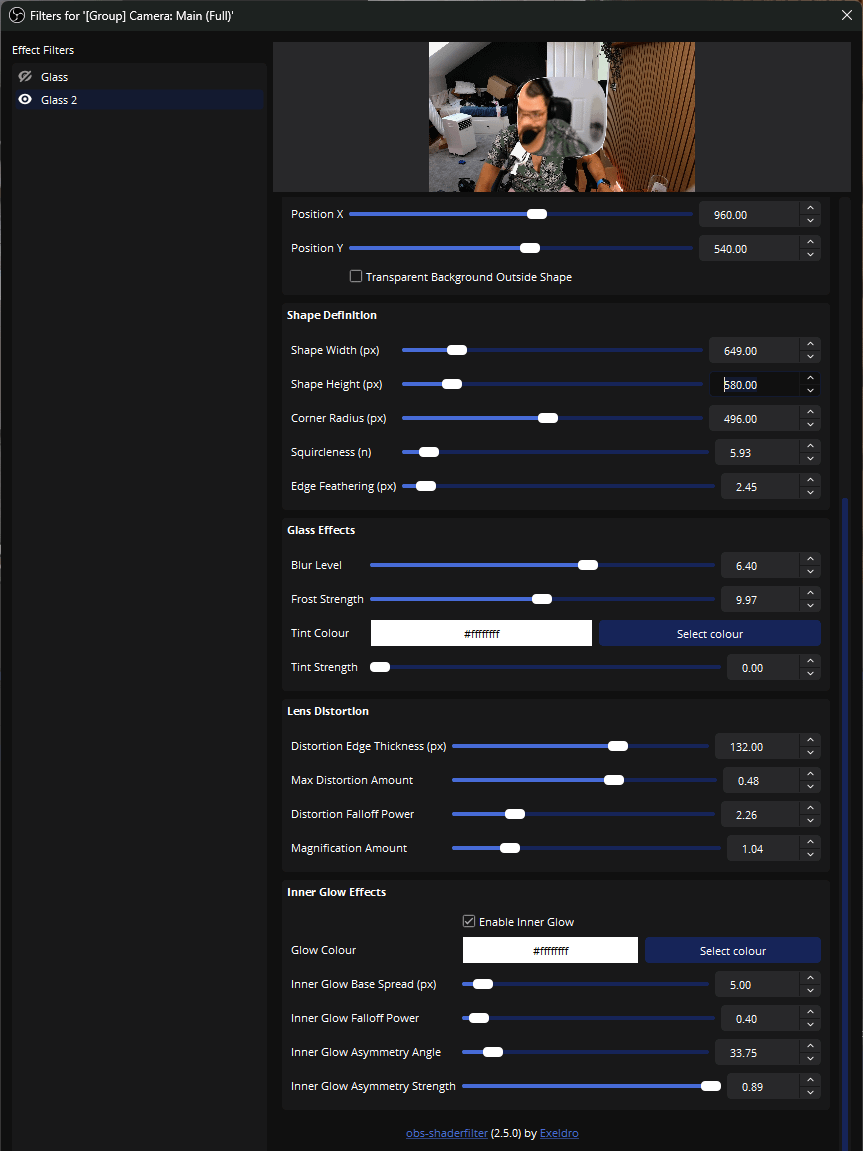Click the Frost Strength slider handle
863x1151 pixels.
542,599
